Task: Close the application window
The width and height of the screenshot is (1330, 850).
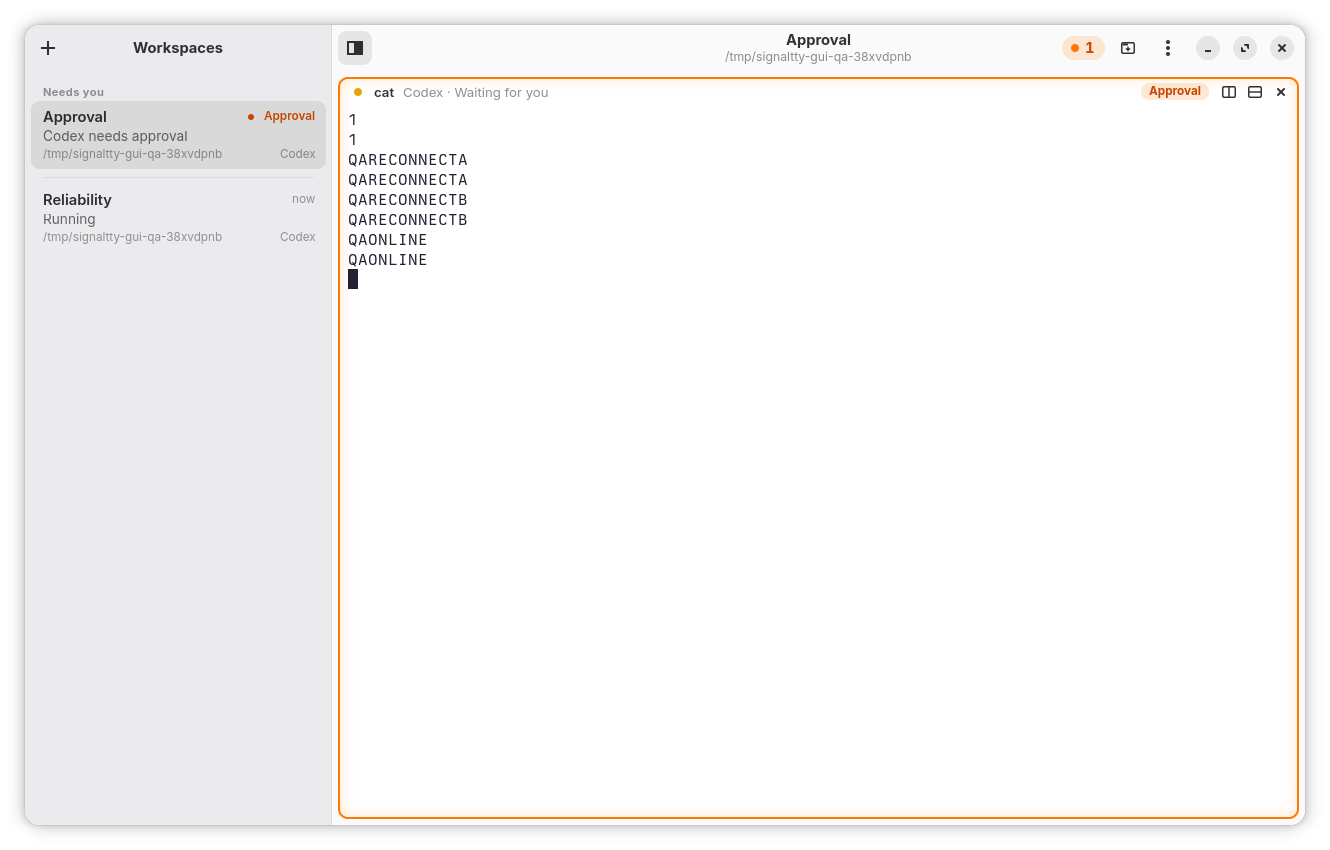Action: (1282, 48)
